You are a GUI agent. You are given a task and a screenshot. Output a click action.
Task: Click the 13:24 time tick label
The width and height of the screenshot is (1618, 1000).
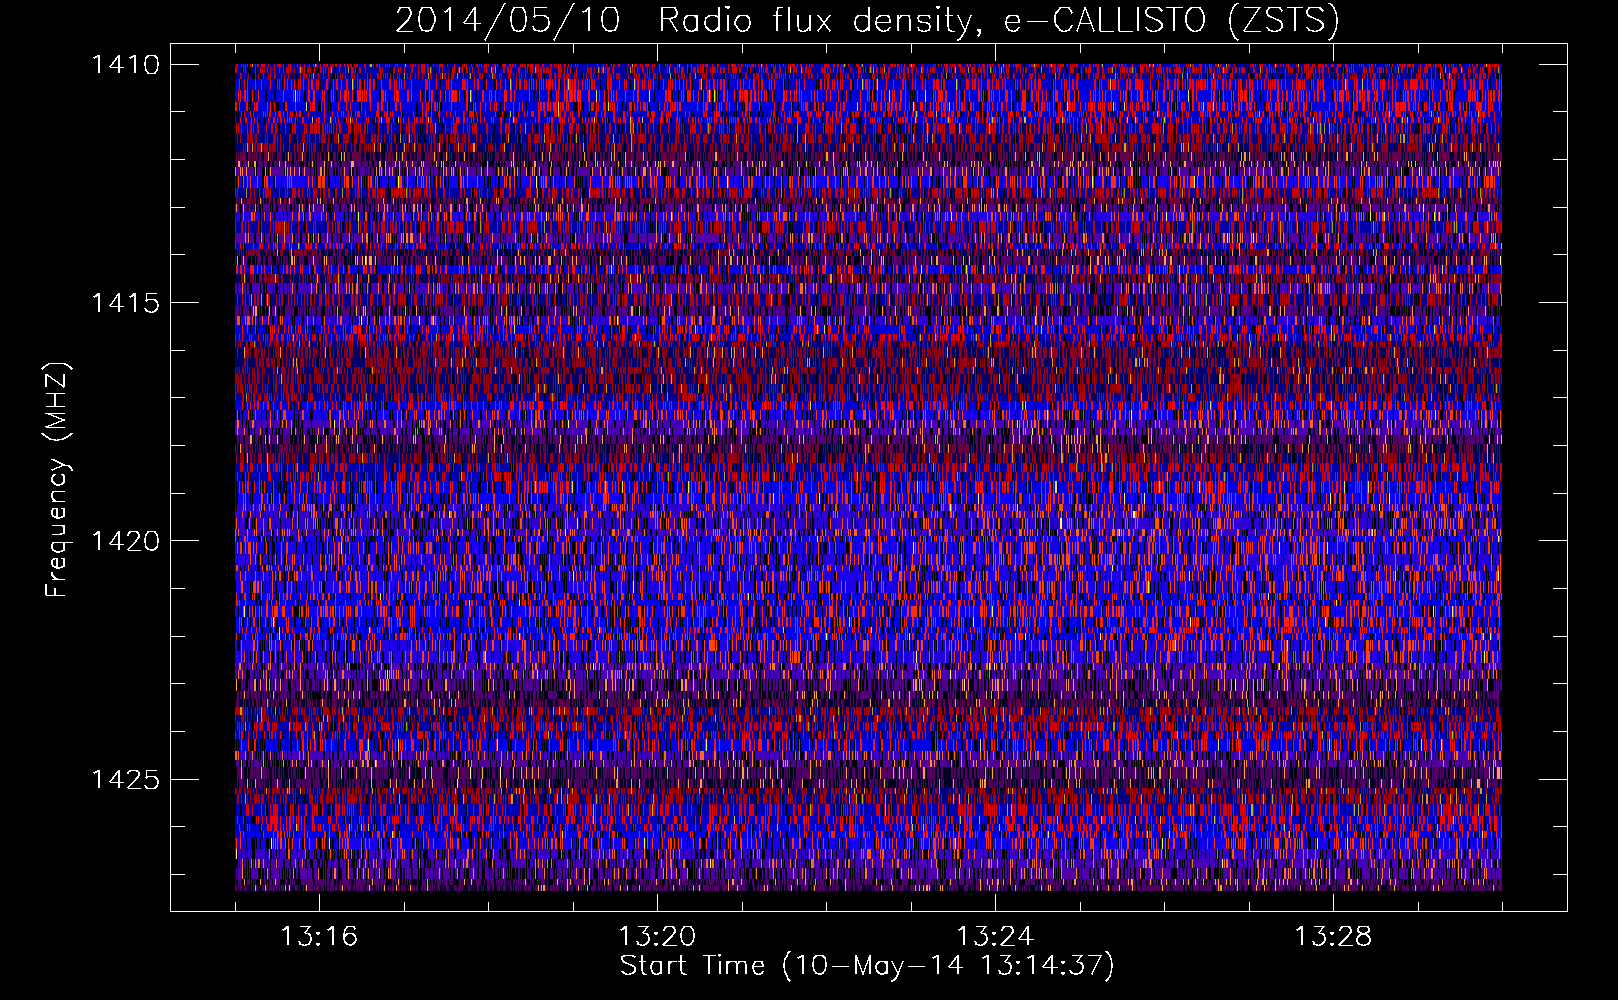(x=995, y=936)
